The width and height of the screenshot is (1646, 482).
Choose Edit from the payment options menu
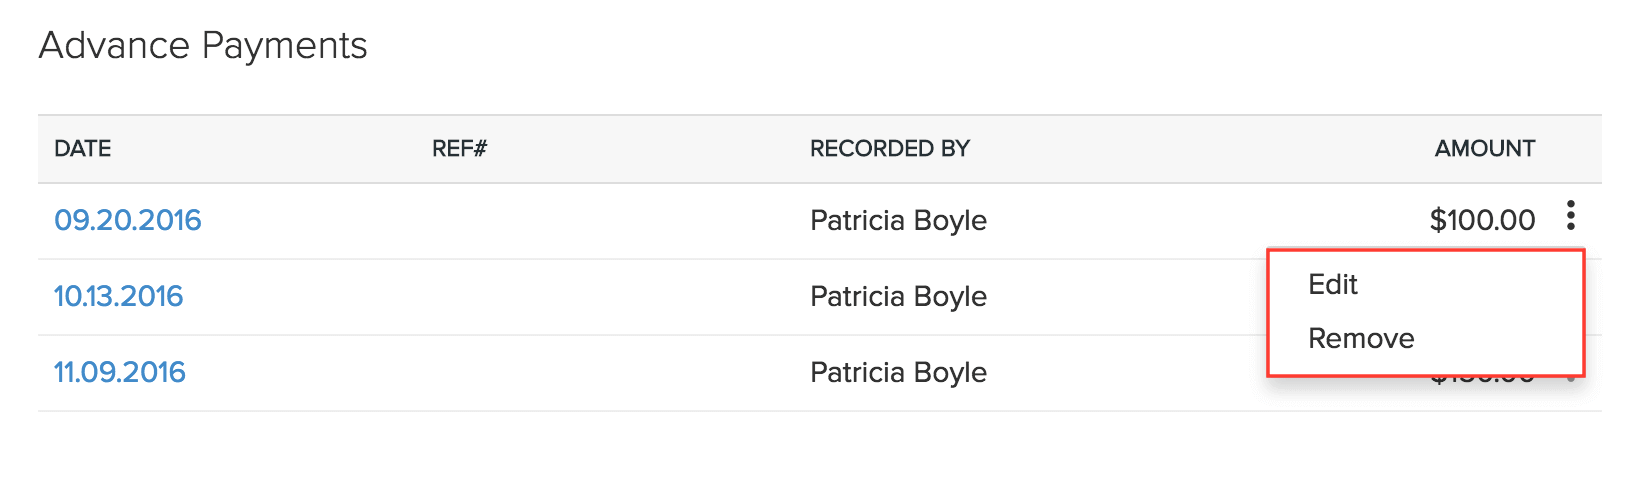1332,285
